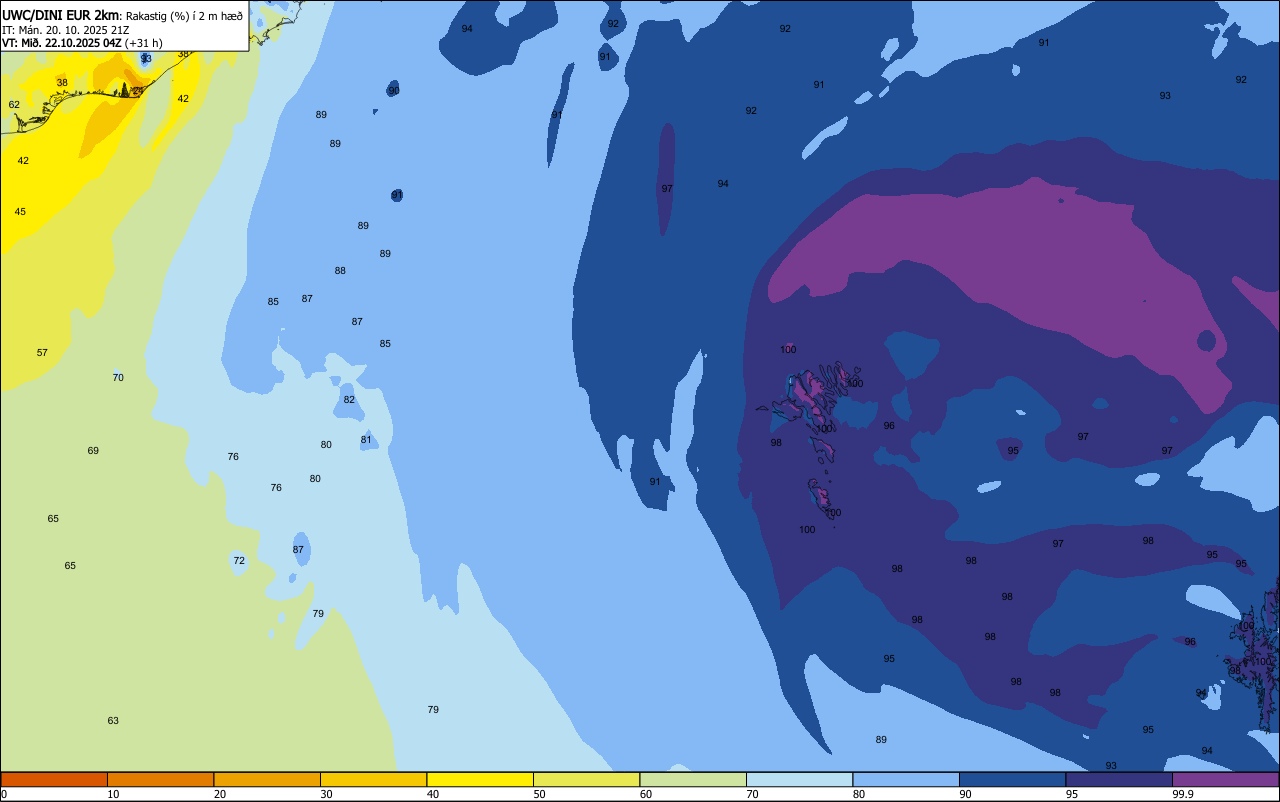Click the 'Rakastig (%) í 2 m hæð' label
This screenshot has height=802, width=1280.
[184, 16]
